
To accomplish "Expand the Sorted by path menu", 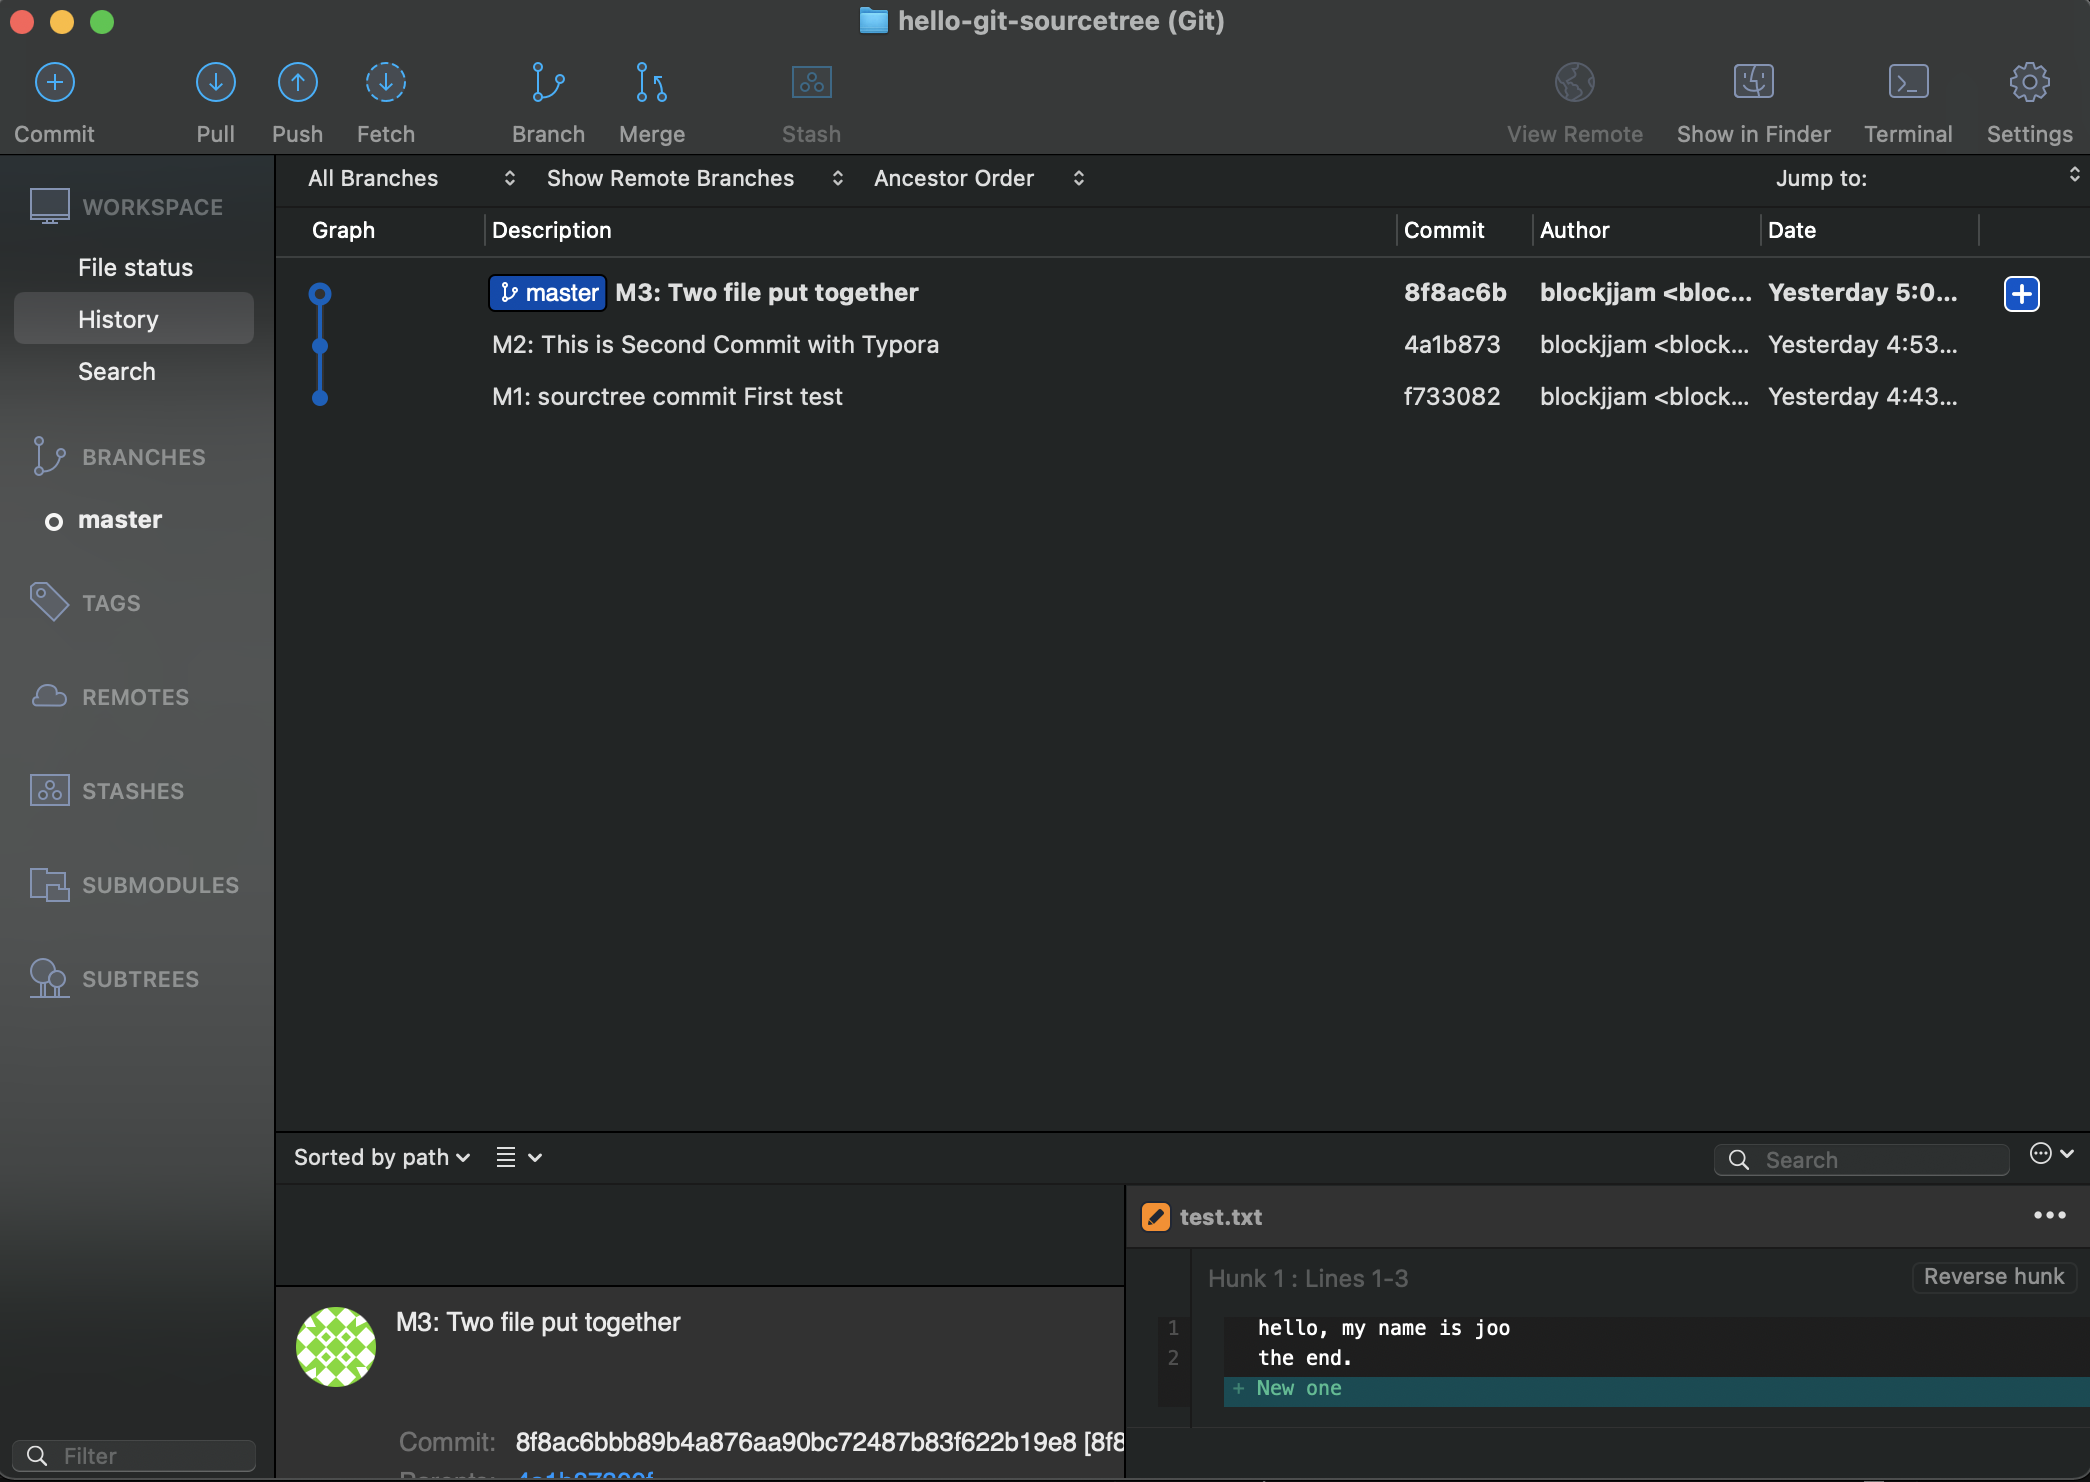I will [381, 1158].
